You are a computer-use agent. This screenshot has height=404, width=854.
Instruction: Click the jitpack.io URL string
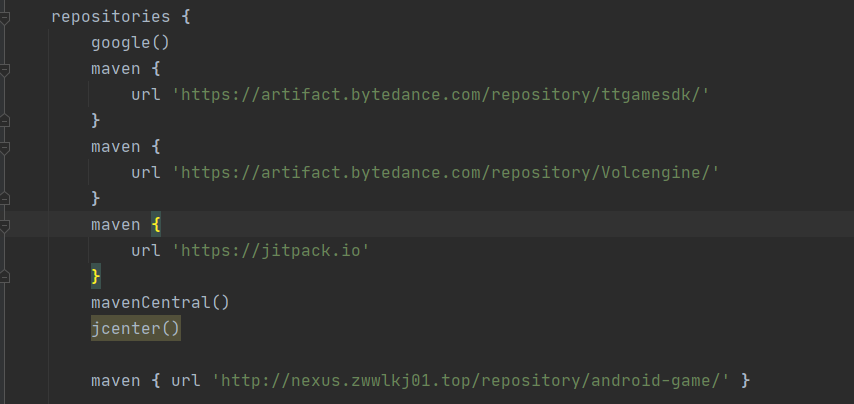(271, 251)
